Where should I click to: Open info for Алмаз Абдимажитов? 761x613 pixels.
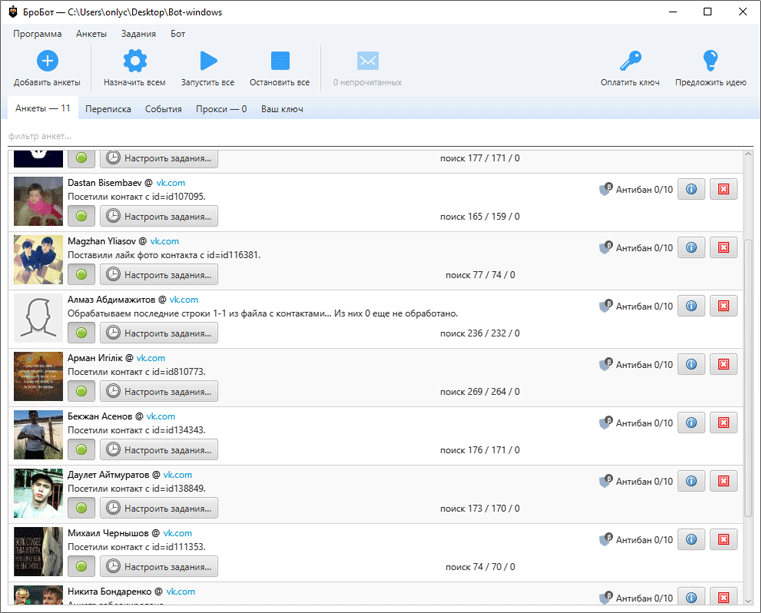(x=691, y=306)
